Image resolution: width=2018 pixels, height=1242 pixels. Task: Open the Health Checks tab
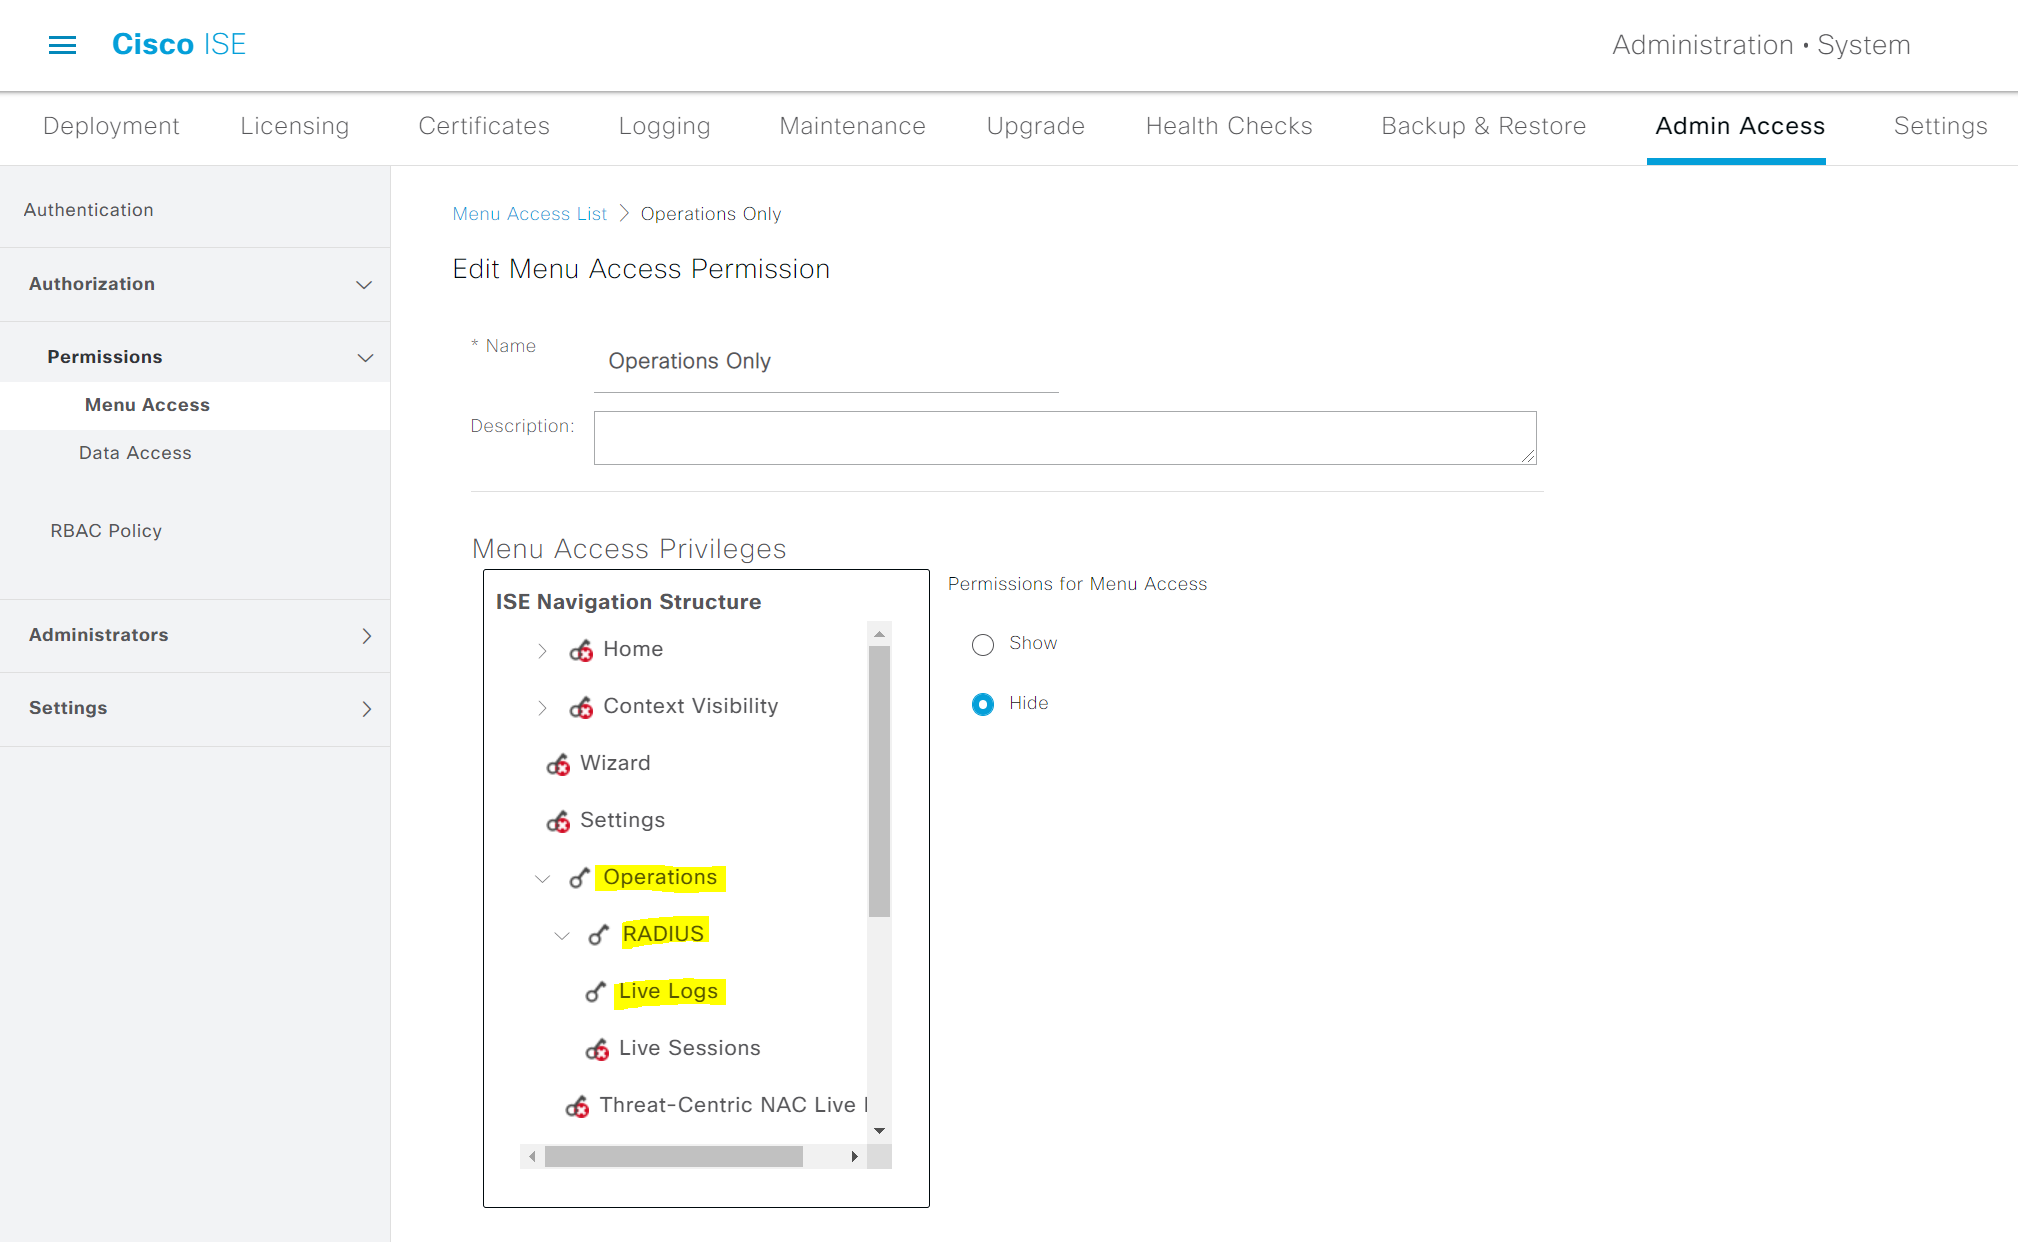point(1229,126)
